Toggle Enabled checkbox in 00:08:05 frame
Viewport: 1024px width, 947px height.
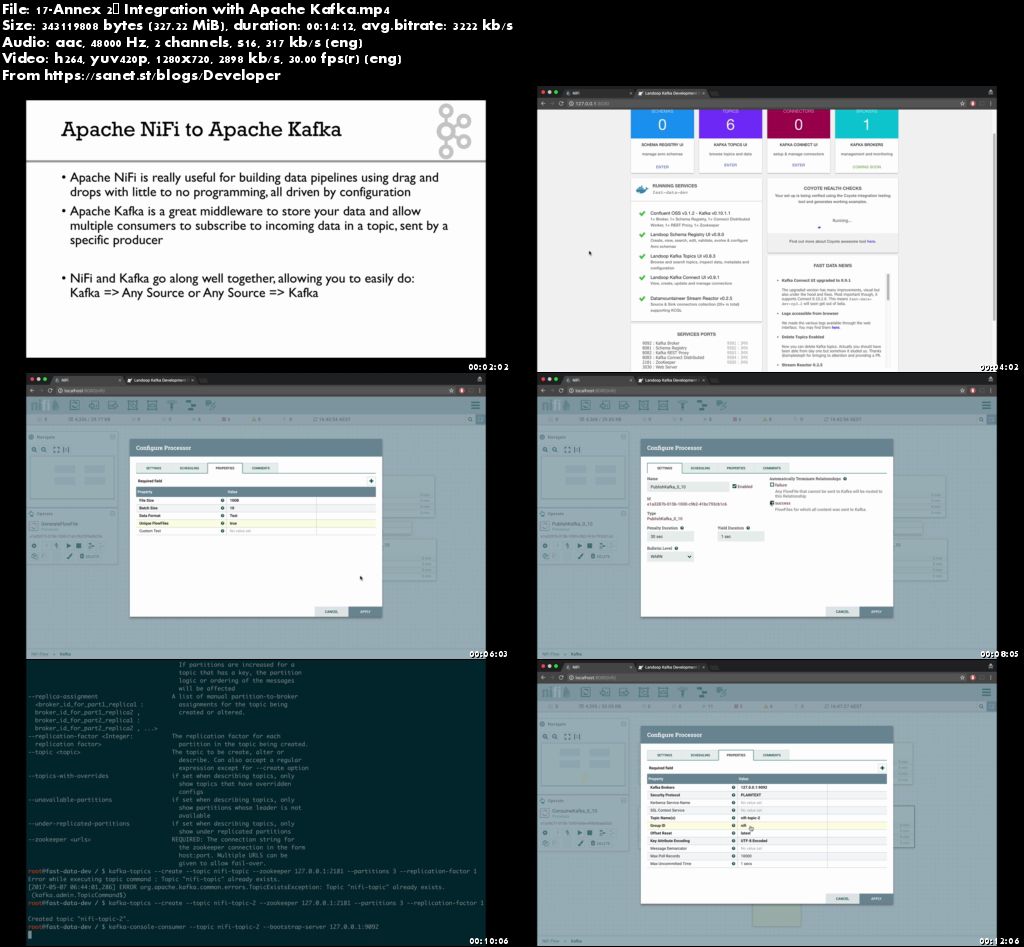click(735, 487)
